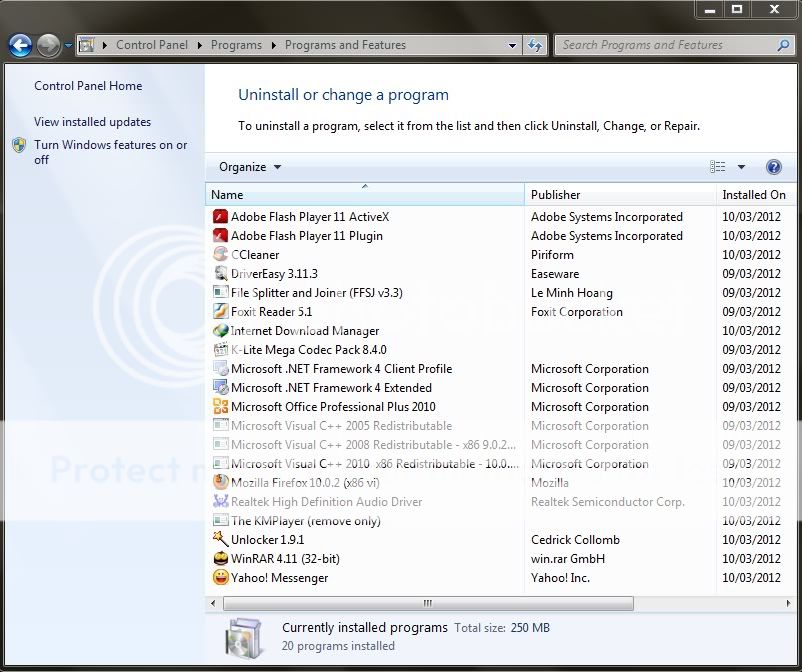This screenshot has height=672, width=802.
Task: Click the Refresh button next to address bar
Action: 535,45
